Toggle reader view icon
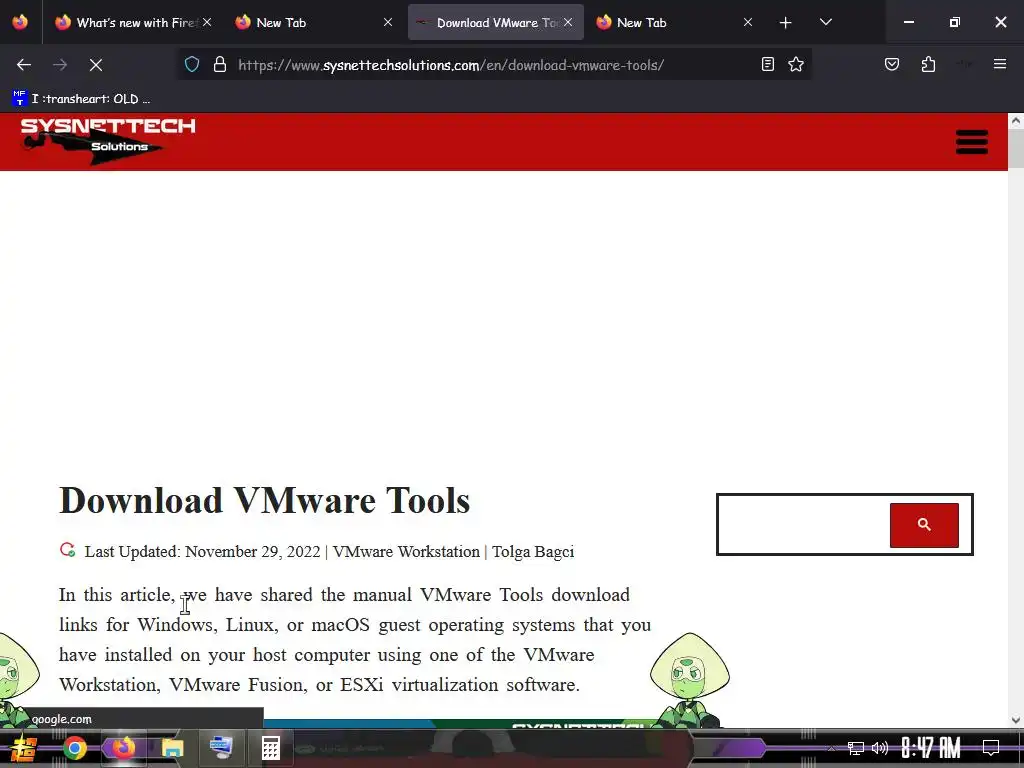 click(x=767, y=65)
